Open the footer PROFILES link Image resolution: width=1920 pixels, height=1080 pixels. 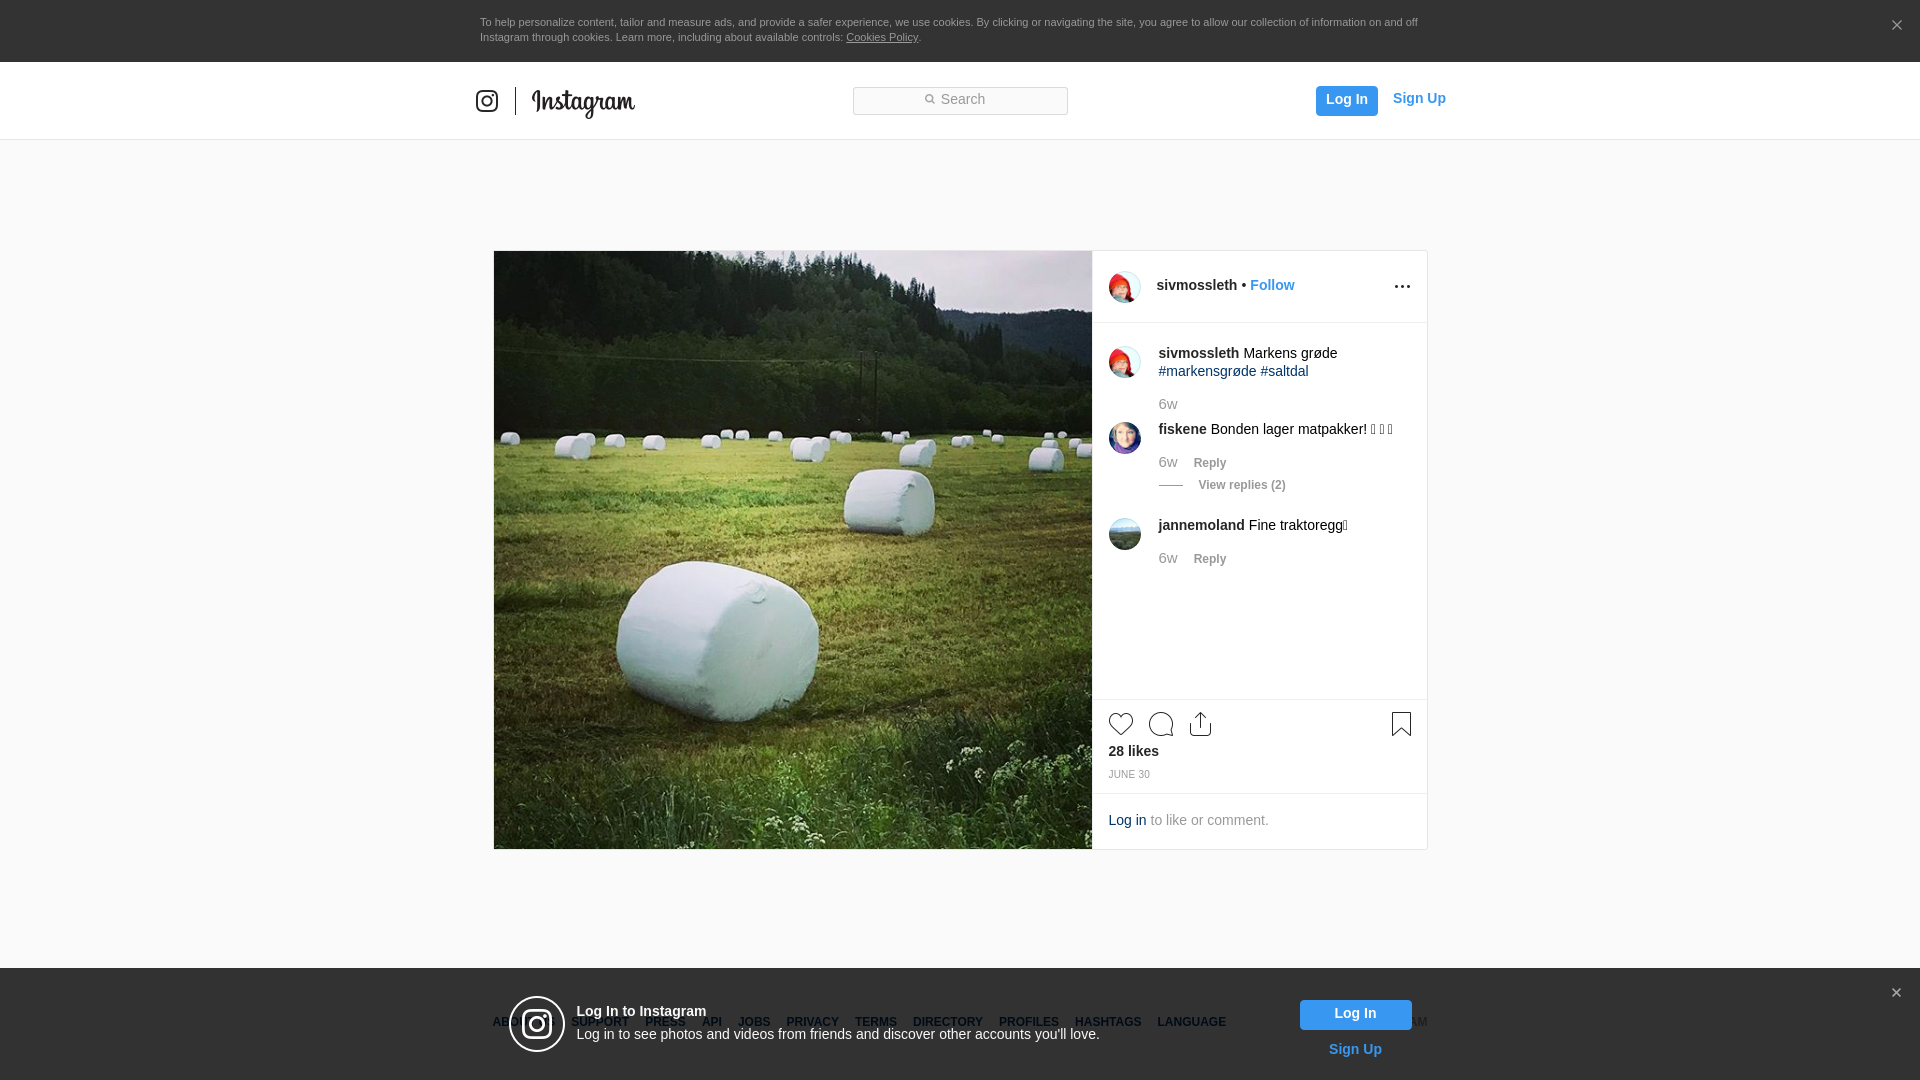pos(1029,1022)
